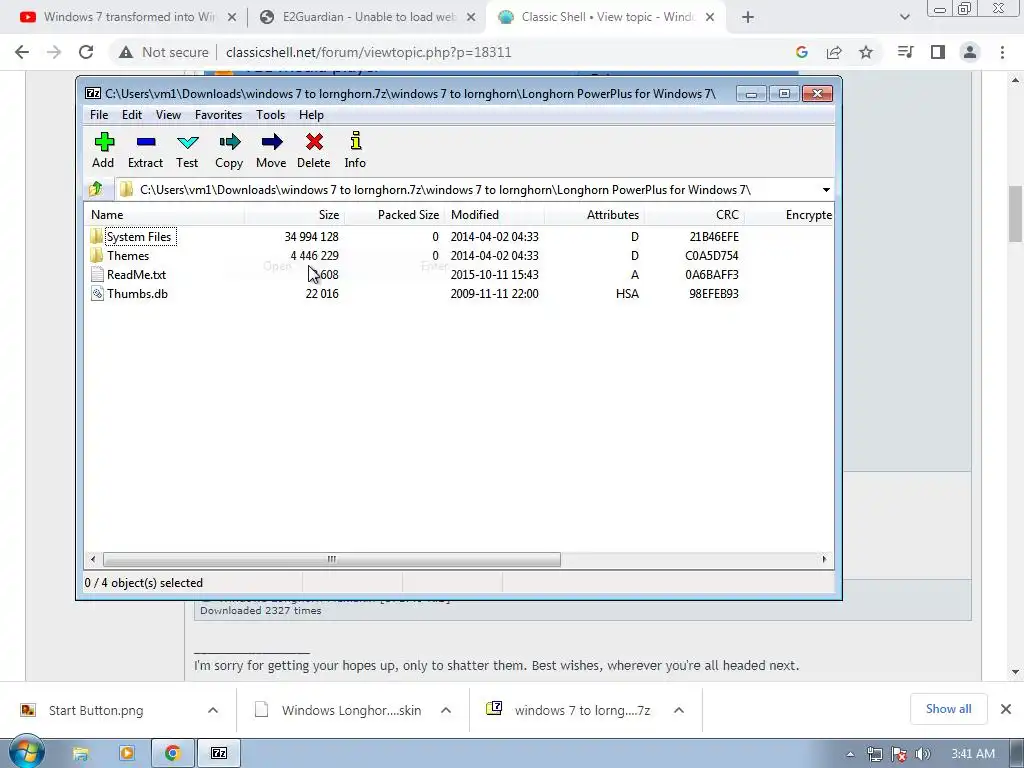Sort by Attributes column header

tap(594, 215)
